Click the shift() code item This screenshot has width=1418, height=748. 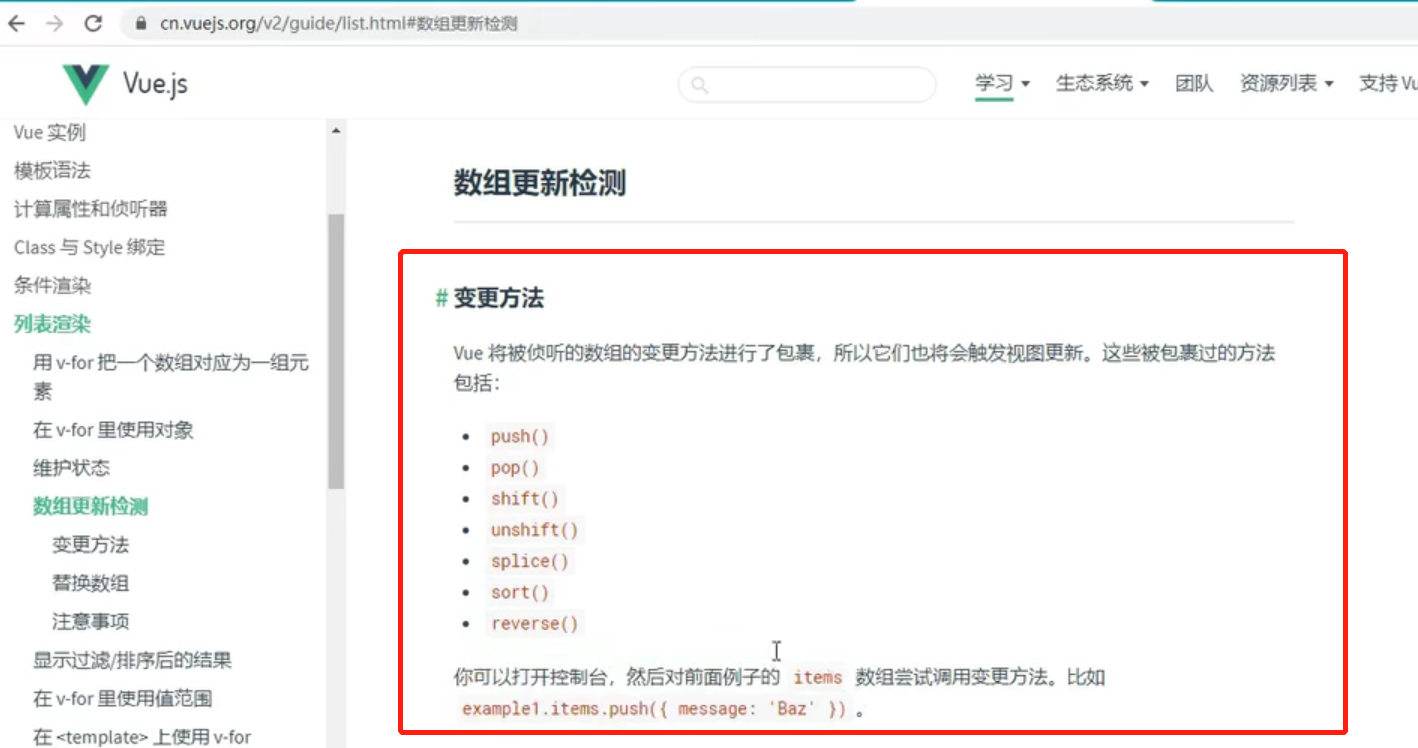click(x=525, y=499)
